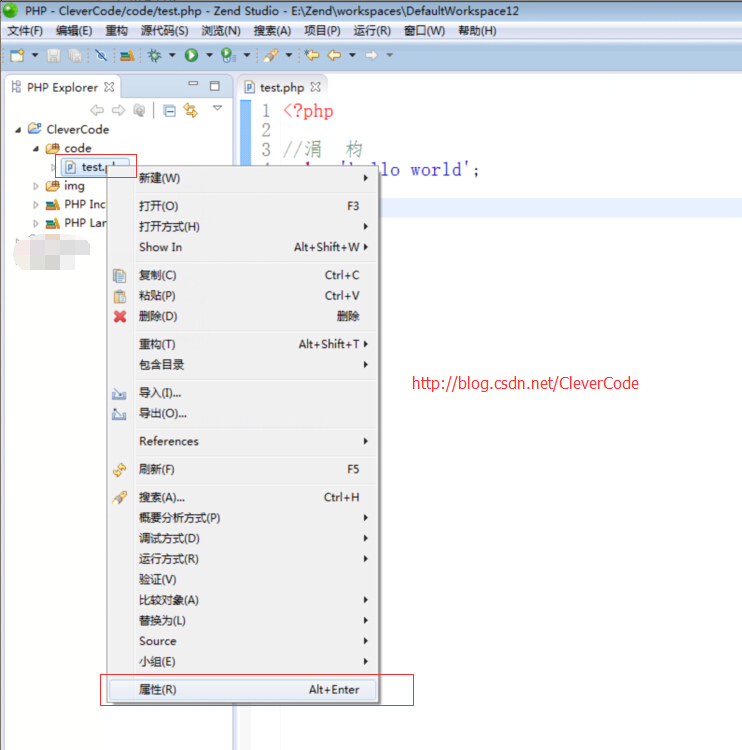The width and height of the screenshot is (742, 750).
Task: Choose 刷新(F) in the context menu
Action: [x=243, y=470]
